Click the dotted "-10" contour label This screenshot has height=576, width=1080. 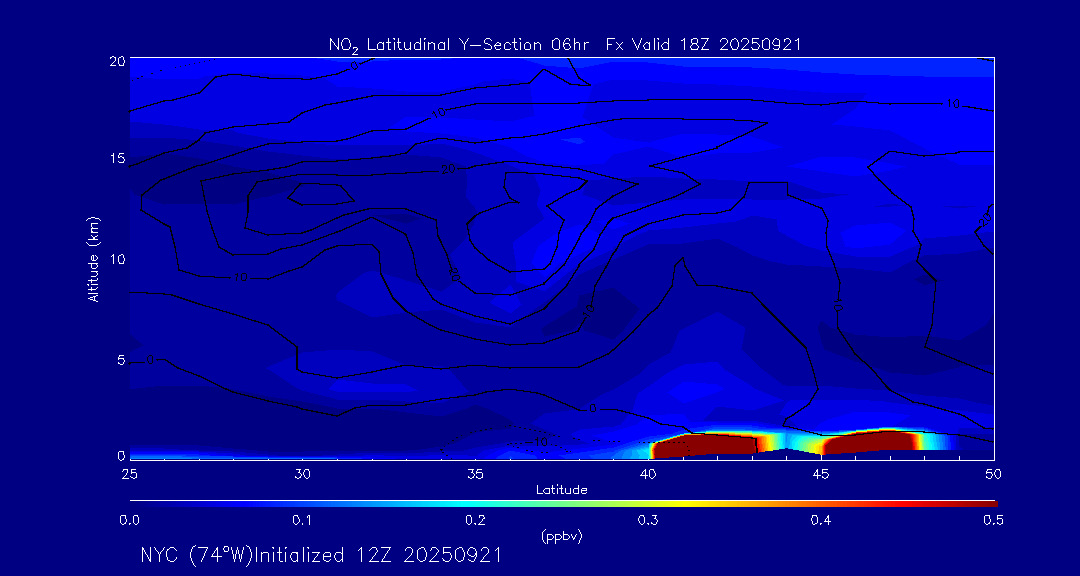pyautogui.click(x=536, y=441)
